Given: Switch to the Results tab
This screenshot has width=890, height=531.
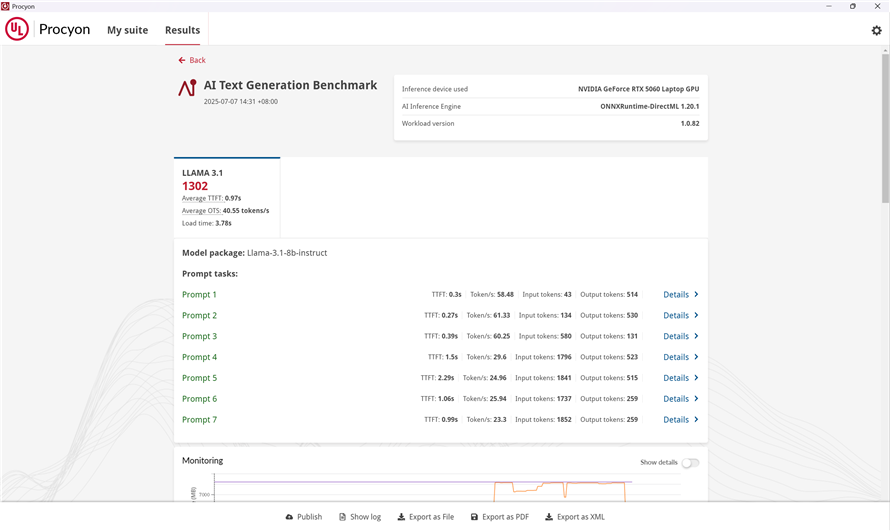Looking at the screenshot, I should [182, 30].
